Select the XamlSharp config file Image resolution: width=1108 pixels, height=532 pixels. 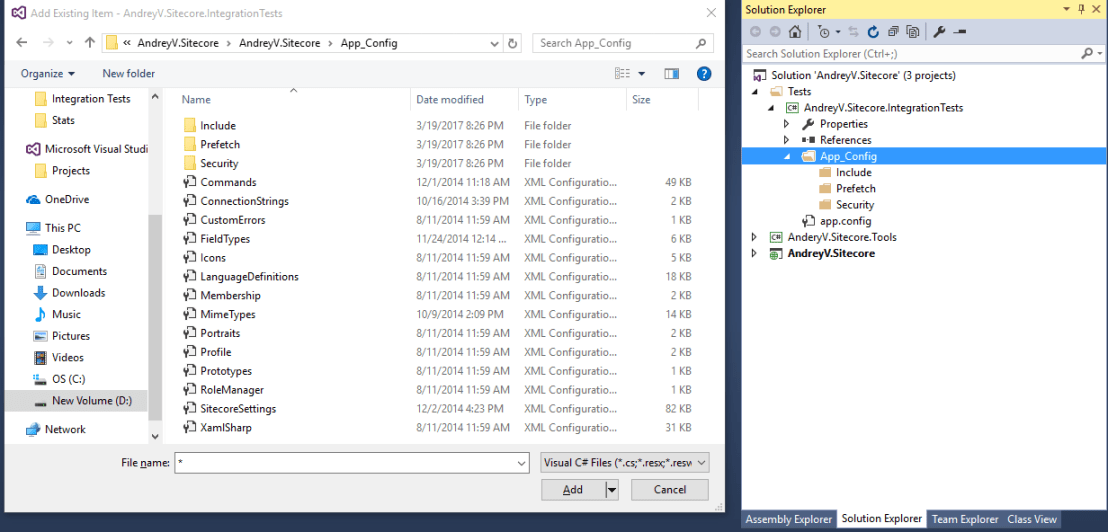pos(225,427)
